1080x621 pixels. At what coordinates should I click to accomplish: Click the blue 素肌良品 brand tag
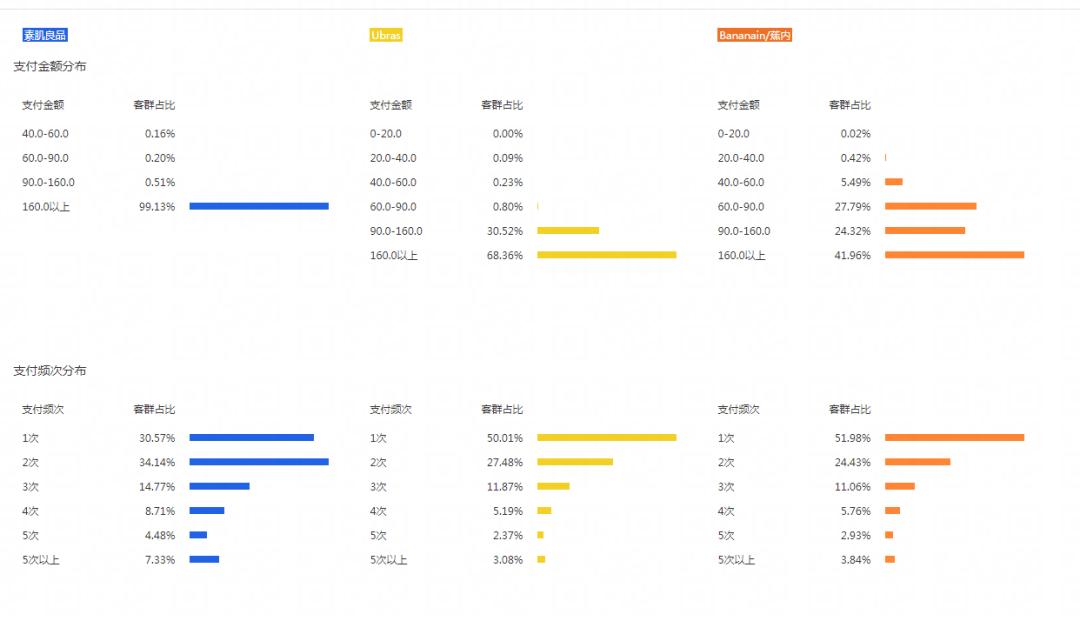point(45,35)
